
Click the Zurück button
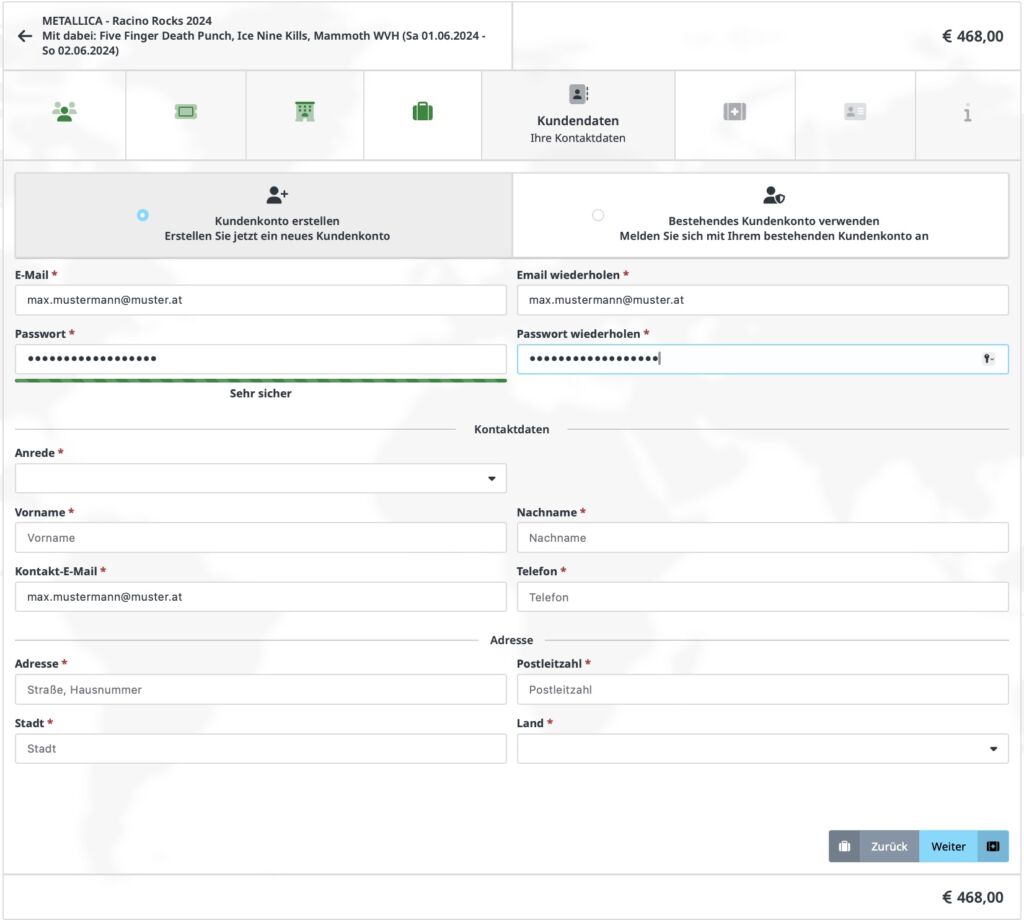[x=888, y=846]
